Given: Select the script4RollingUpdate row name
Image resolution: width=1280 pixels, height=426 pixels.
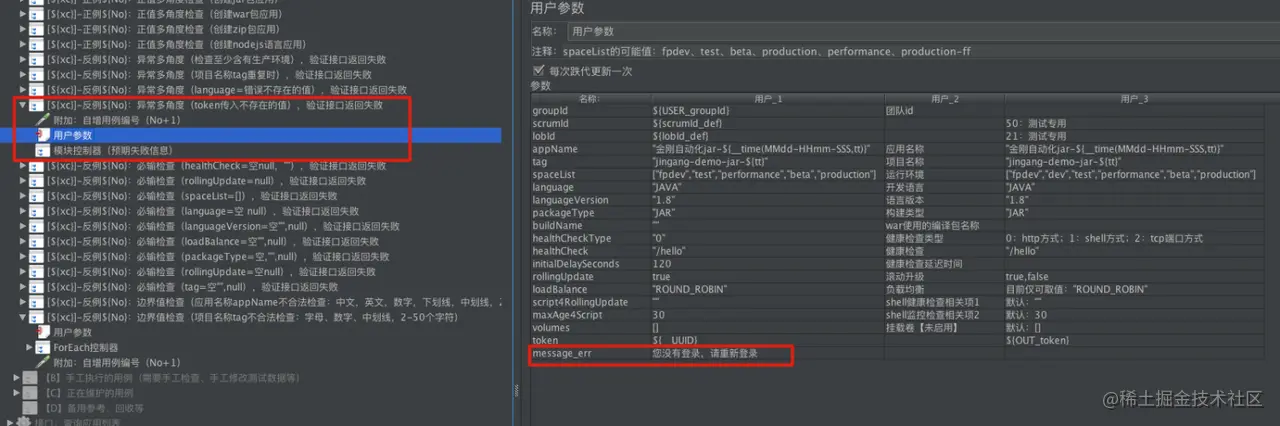Looking at the screenshot, I should (590, 302).
